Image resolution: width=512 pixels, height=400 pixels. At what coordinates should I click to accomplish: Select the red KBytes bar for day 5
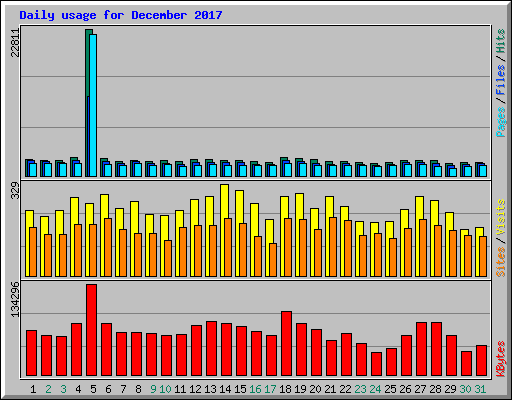(92, 330)
